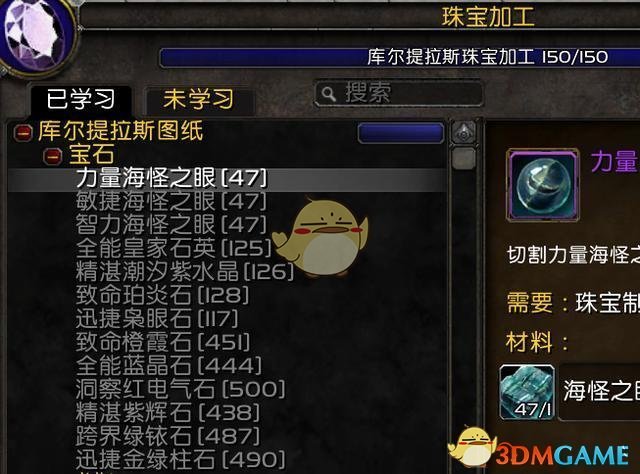Select recipe 力量海怪之眼 [47]

click(x=227, y=178)
